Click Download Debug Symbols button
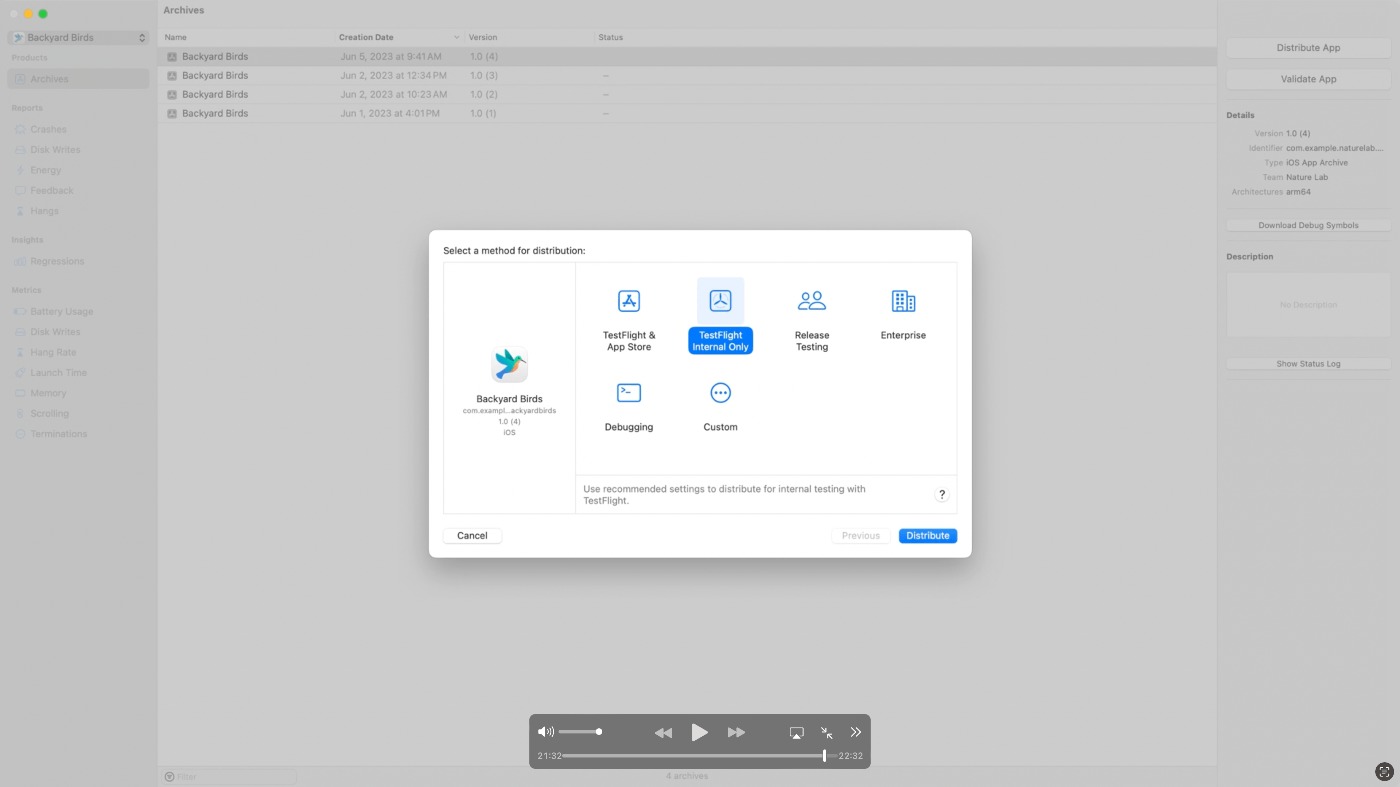Image resolution: width=1400 pixels, height=787 pixels. pos(1308,225)
